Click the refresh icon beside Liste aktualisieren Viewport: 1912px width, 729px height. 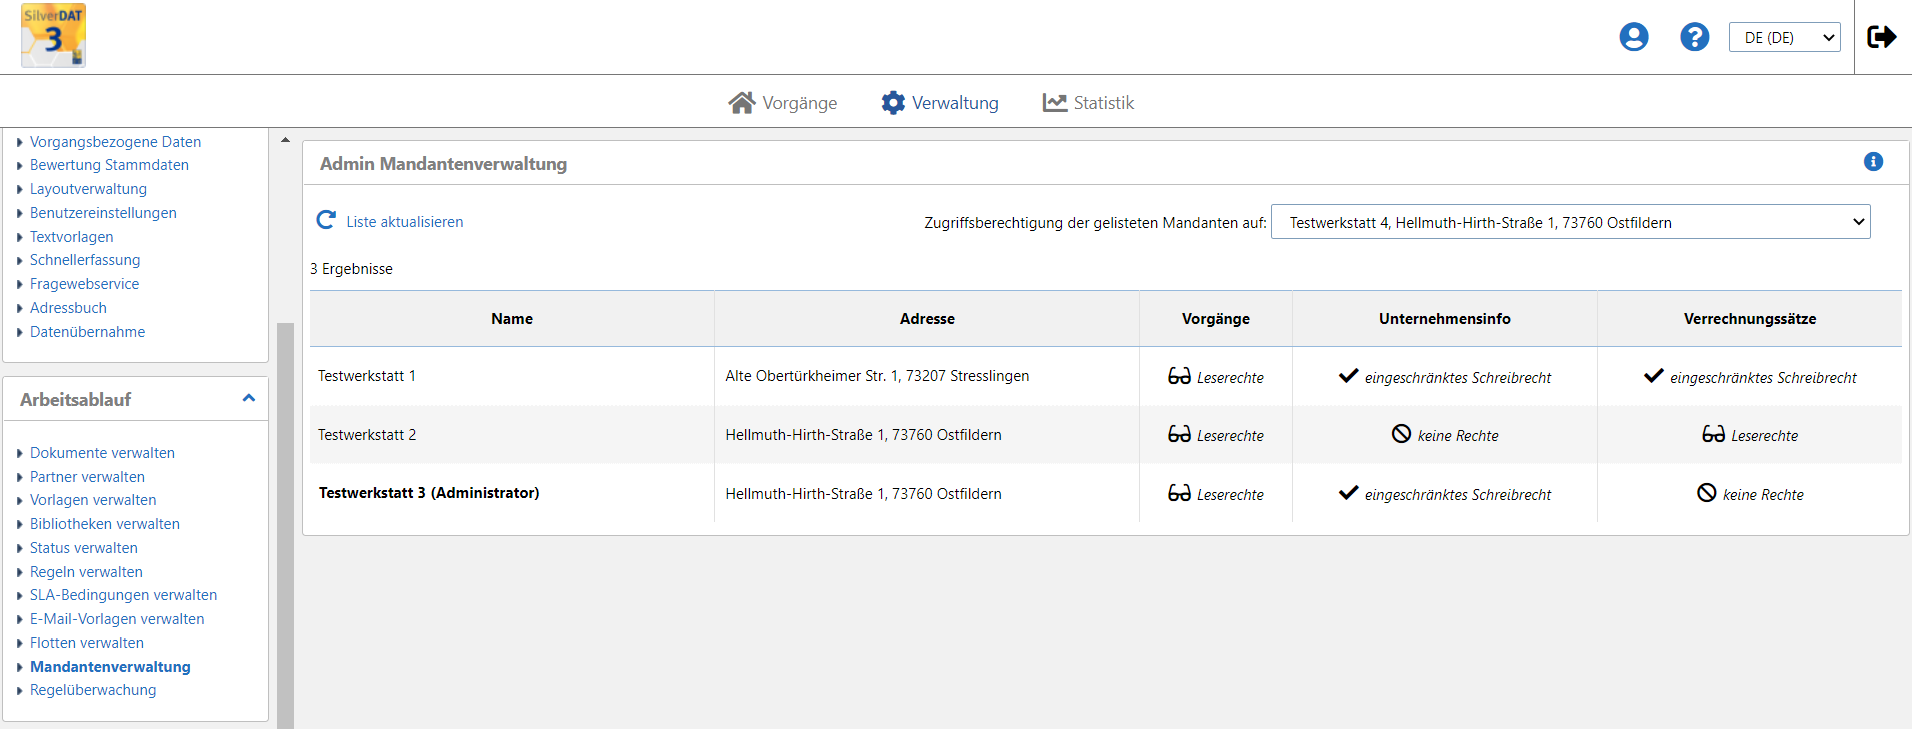[326, 220]
